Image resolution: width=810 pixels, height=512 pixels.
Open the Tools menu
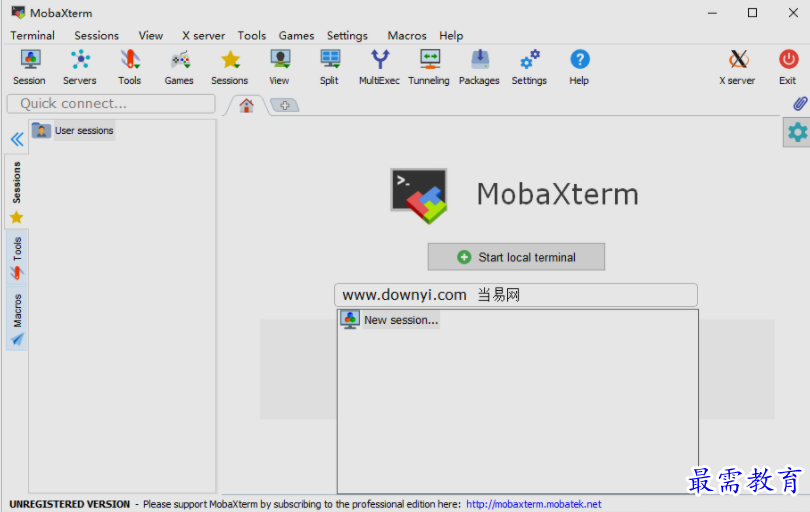pyautogui.click(x=252, y=36)
